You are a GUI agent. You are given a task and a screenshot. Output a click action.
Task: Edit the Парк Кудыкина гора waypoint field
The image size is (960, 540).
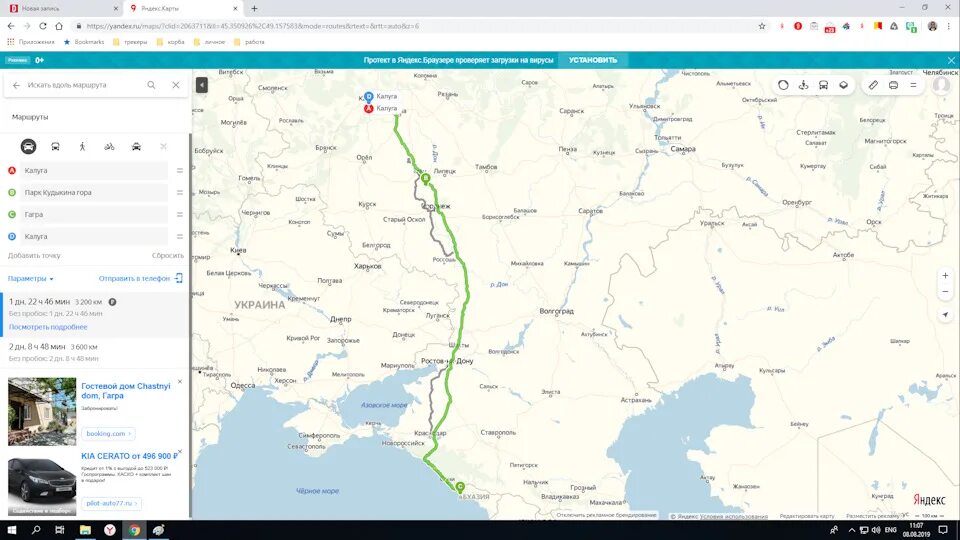tap(94, 192)
